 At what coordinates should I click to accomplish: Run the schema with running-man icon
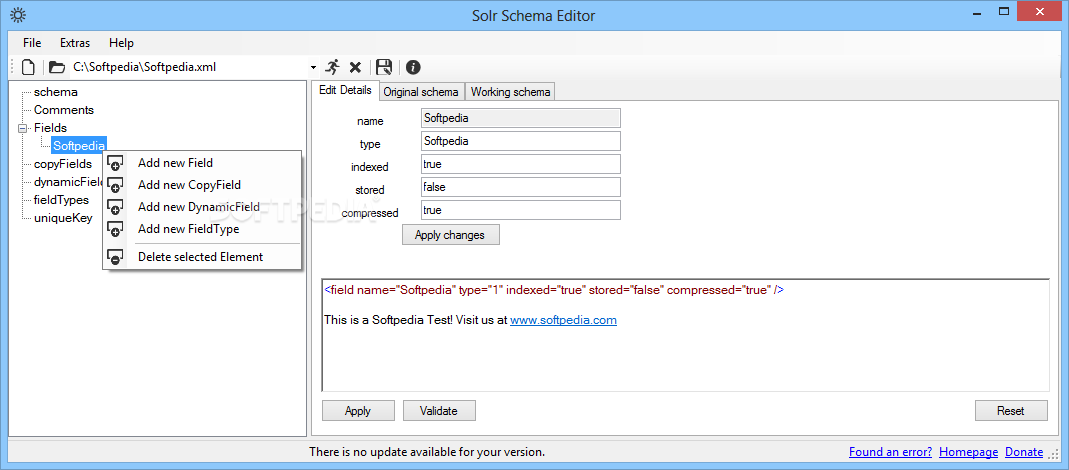click(332, 67)
